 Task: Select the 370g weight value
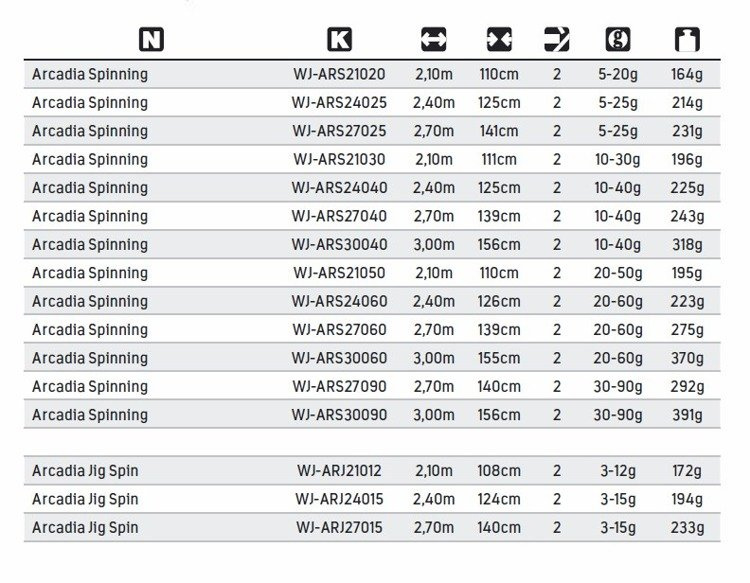[687, 358]
